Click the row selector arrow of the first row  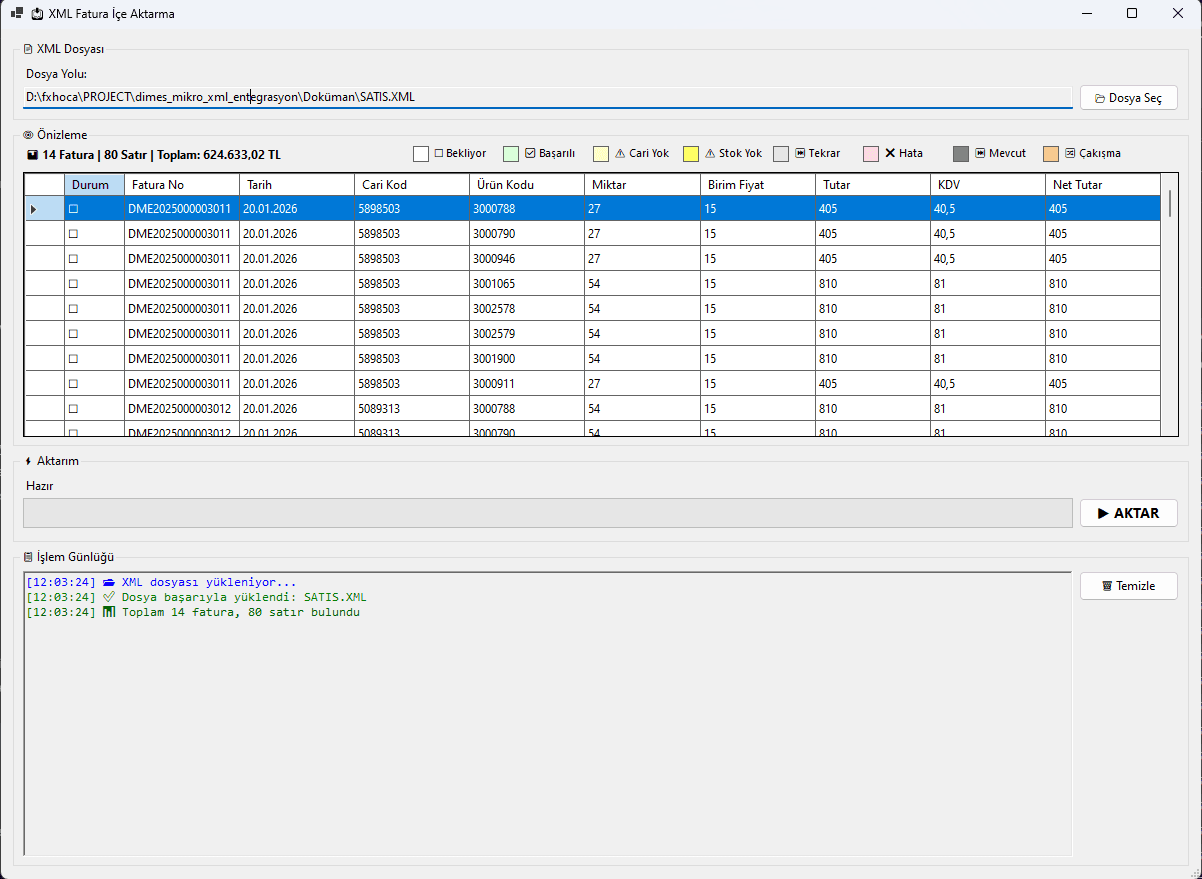34,209
